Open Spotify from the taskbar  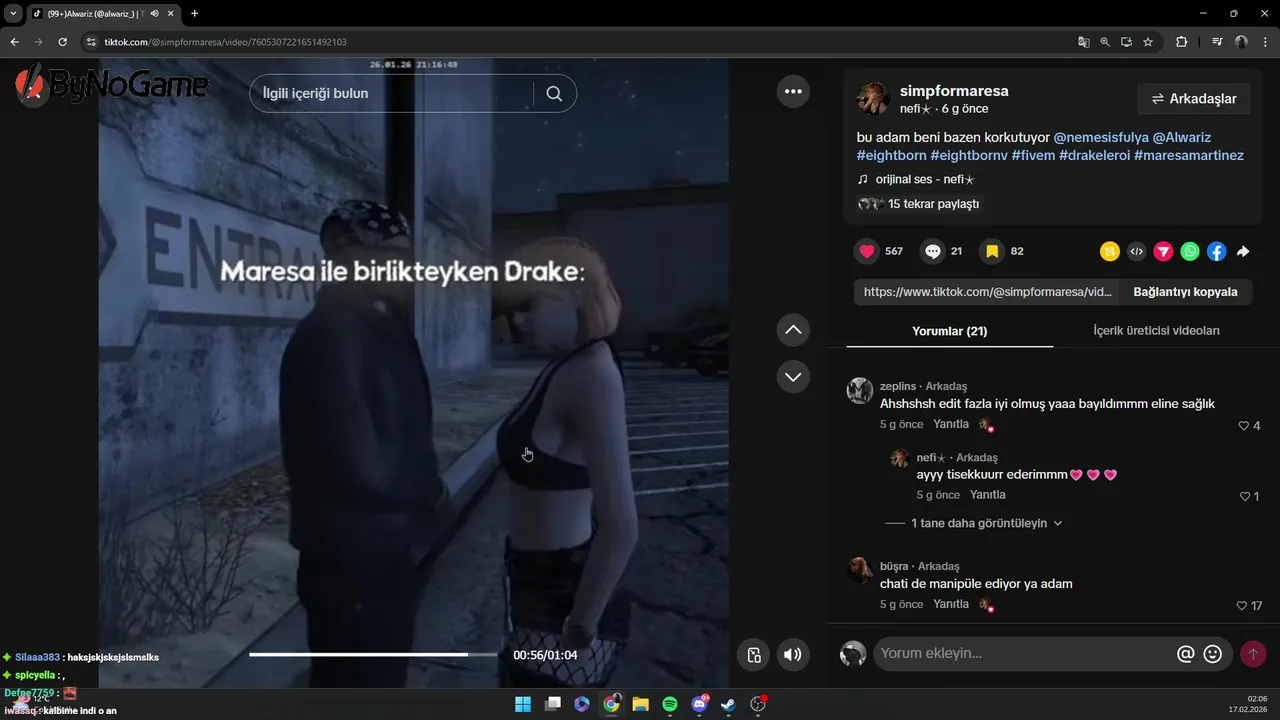coord(670,704)
